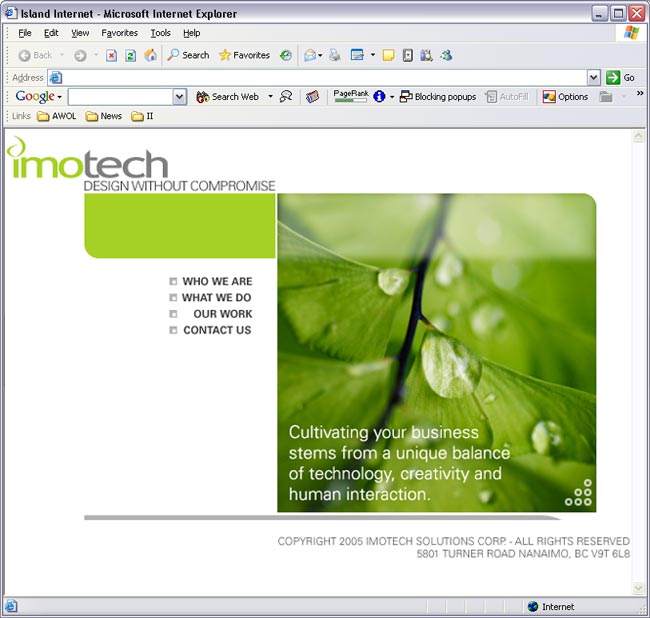Open the address bar dropdown arrow

[x=594, y=78]
